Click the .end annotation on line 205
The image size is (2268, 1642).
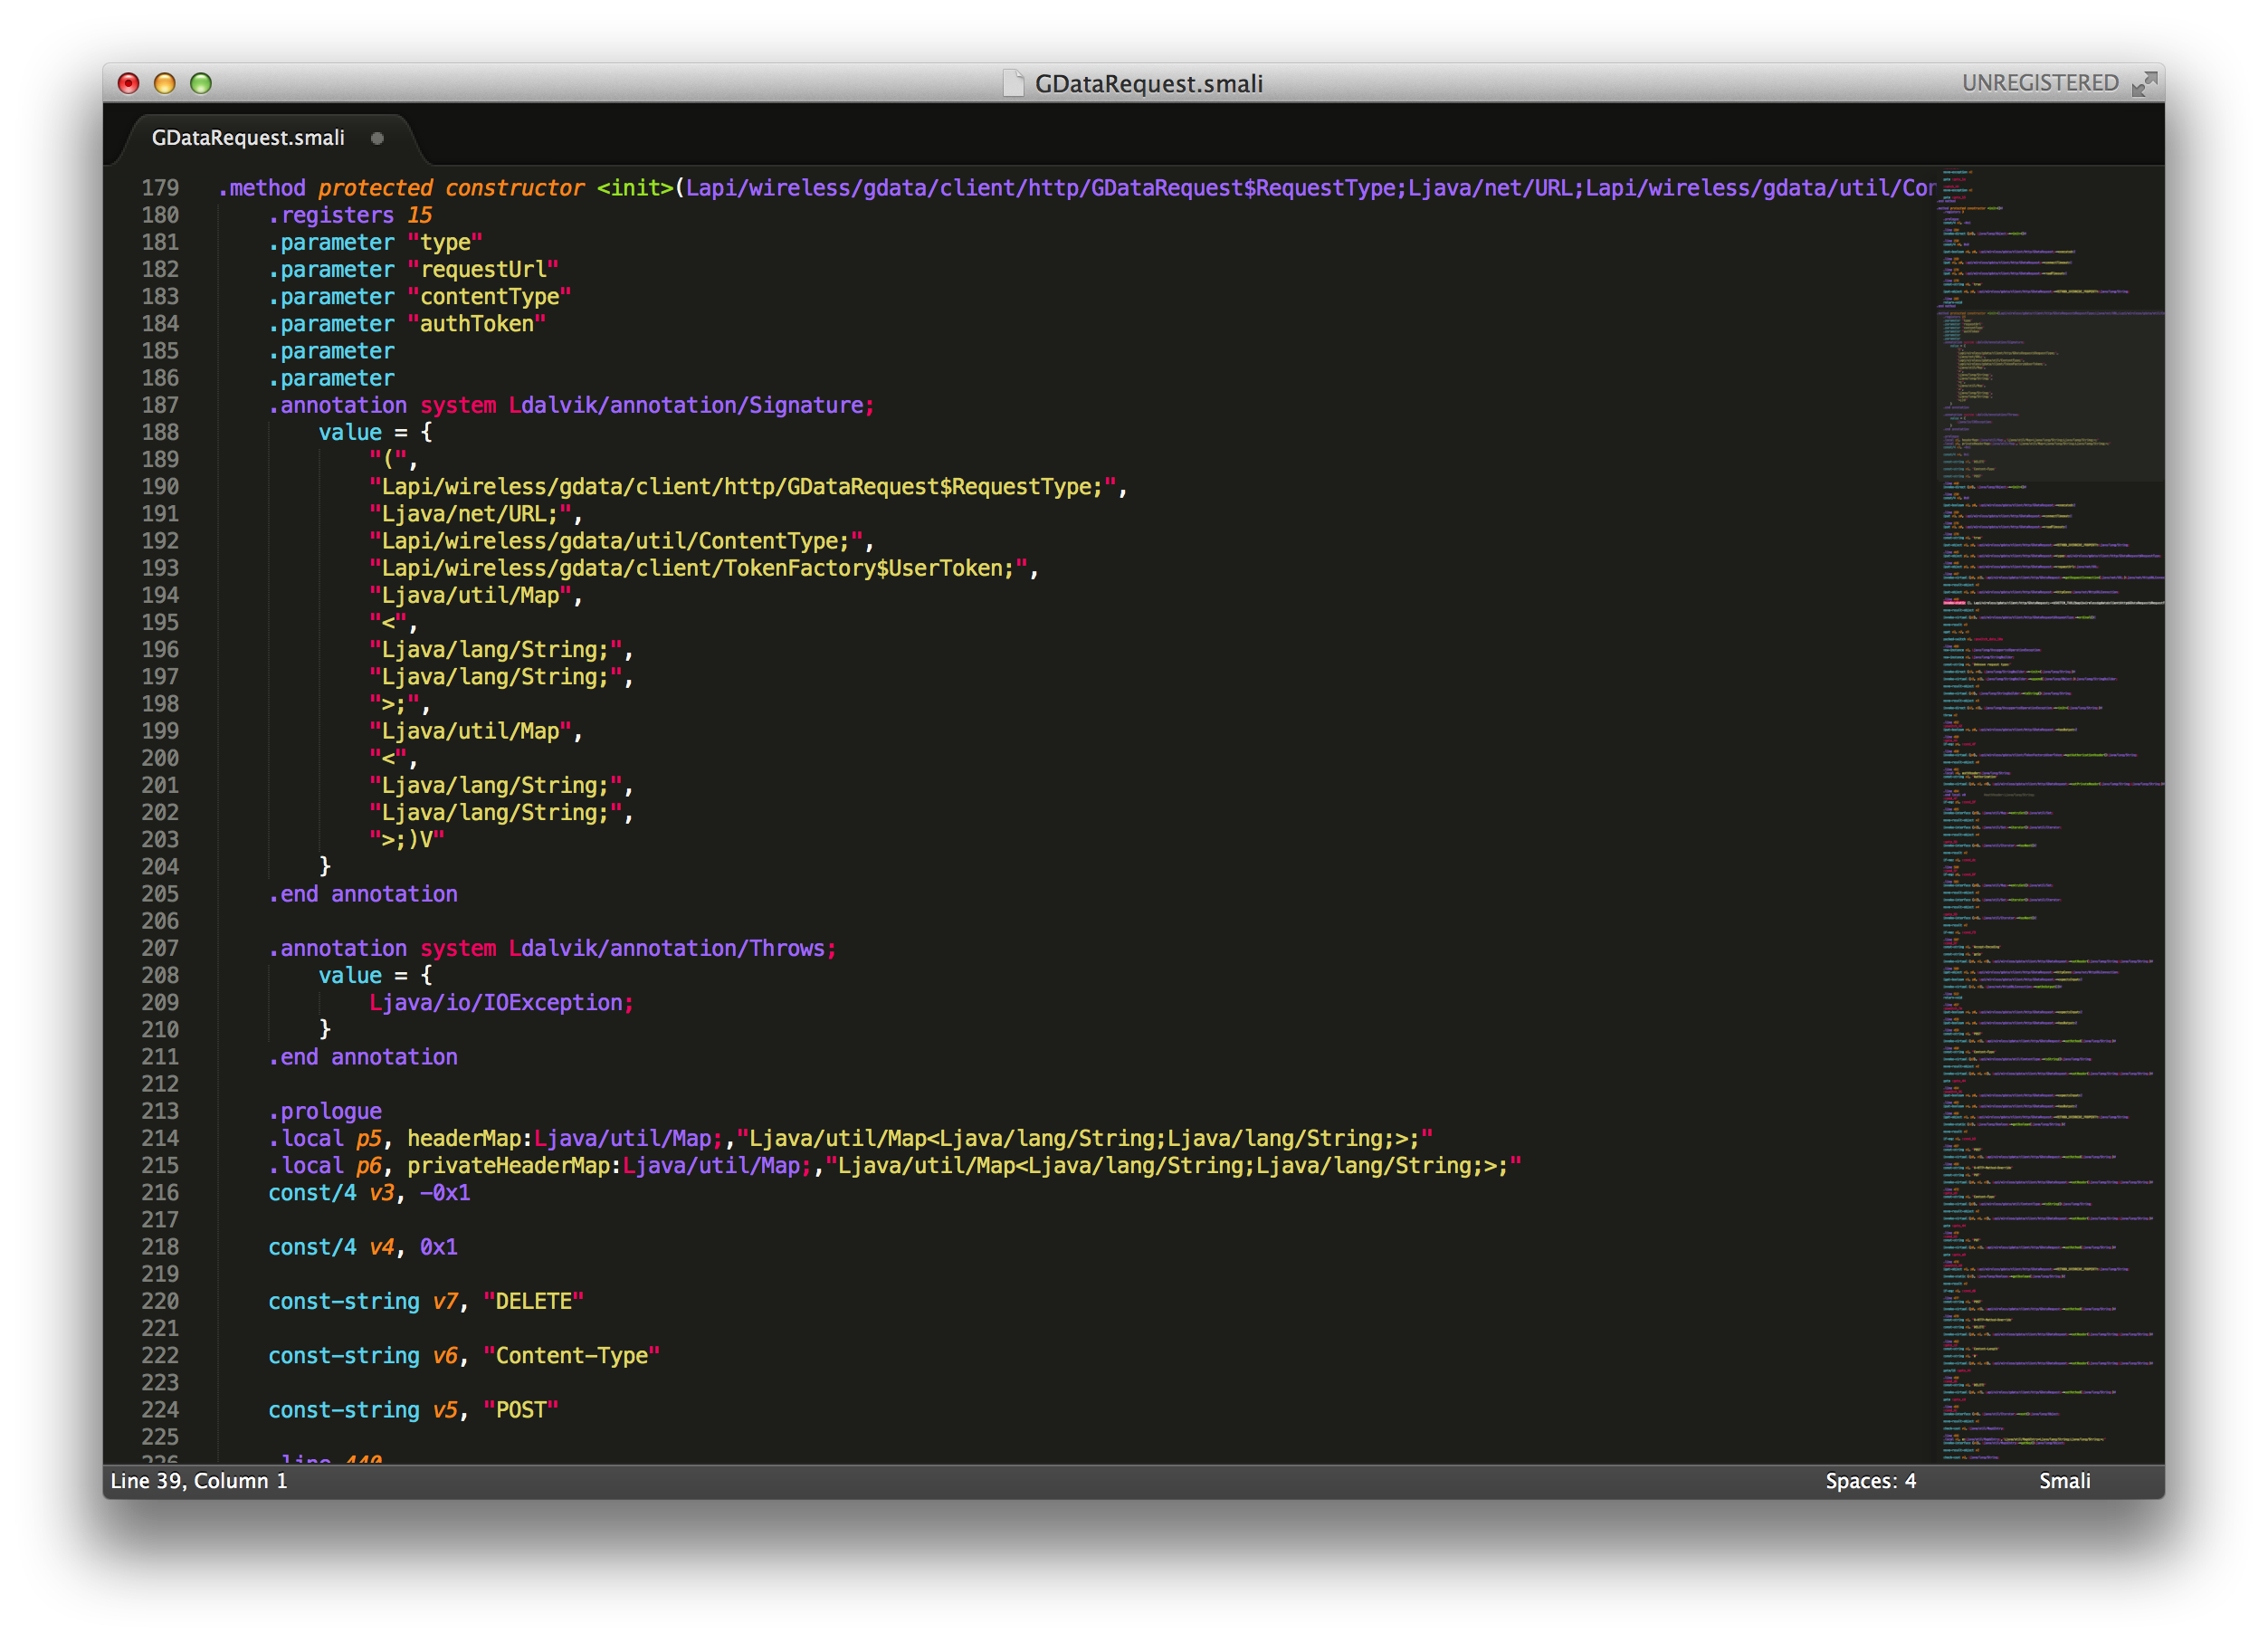[x=363, y=894]
